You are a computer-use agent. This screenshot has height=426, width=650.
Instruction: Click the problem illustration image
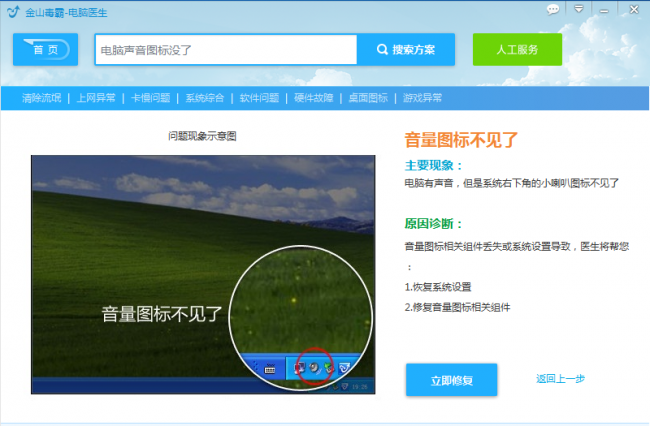pyautogui.click(x=203, y=275)
